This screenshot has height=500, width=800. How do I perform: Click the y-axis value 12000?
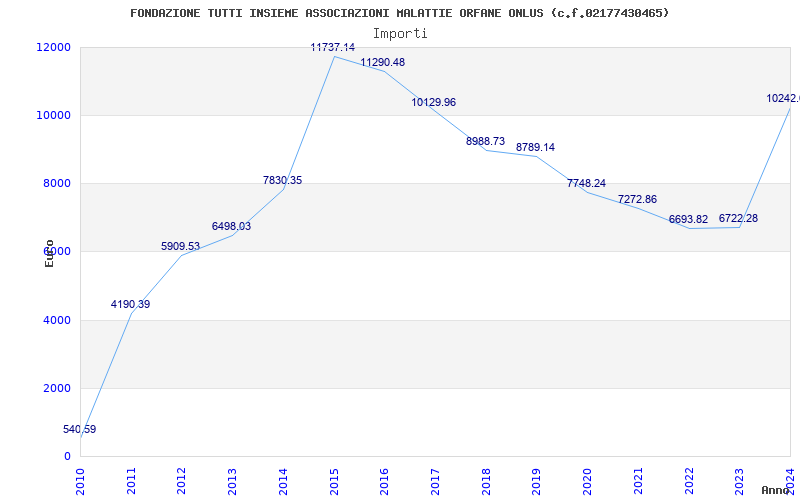(x=54, y=47)
